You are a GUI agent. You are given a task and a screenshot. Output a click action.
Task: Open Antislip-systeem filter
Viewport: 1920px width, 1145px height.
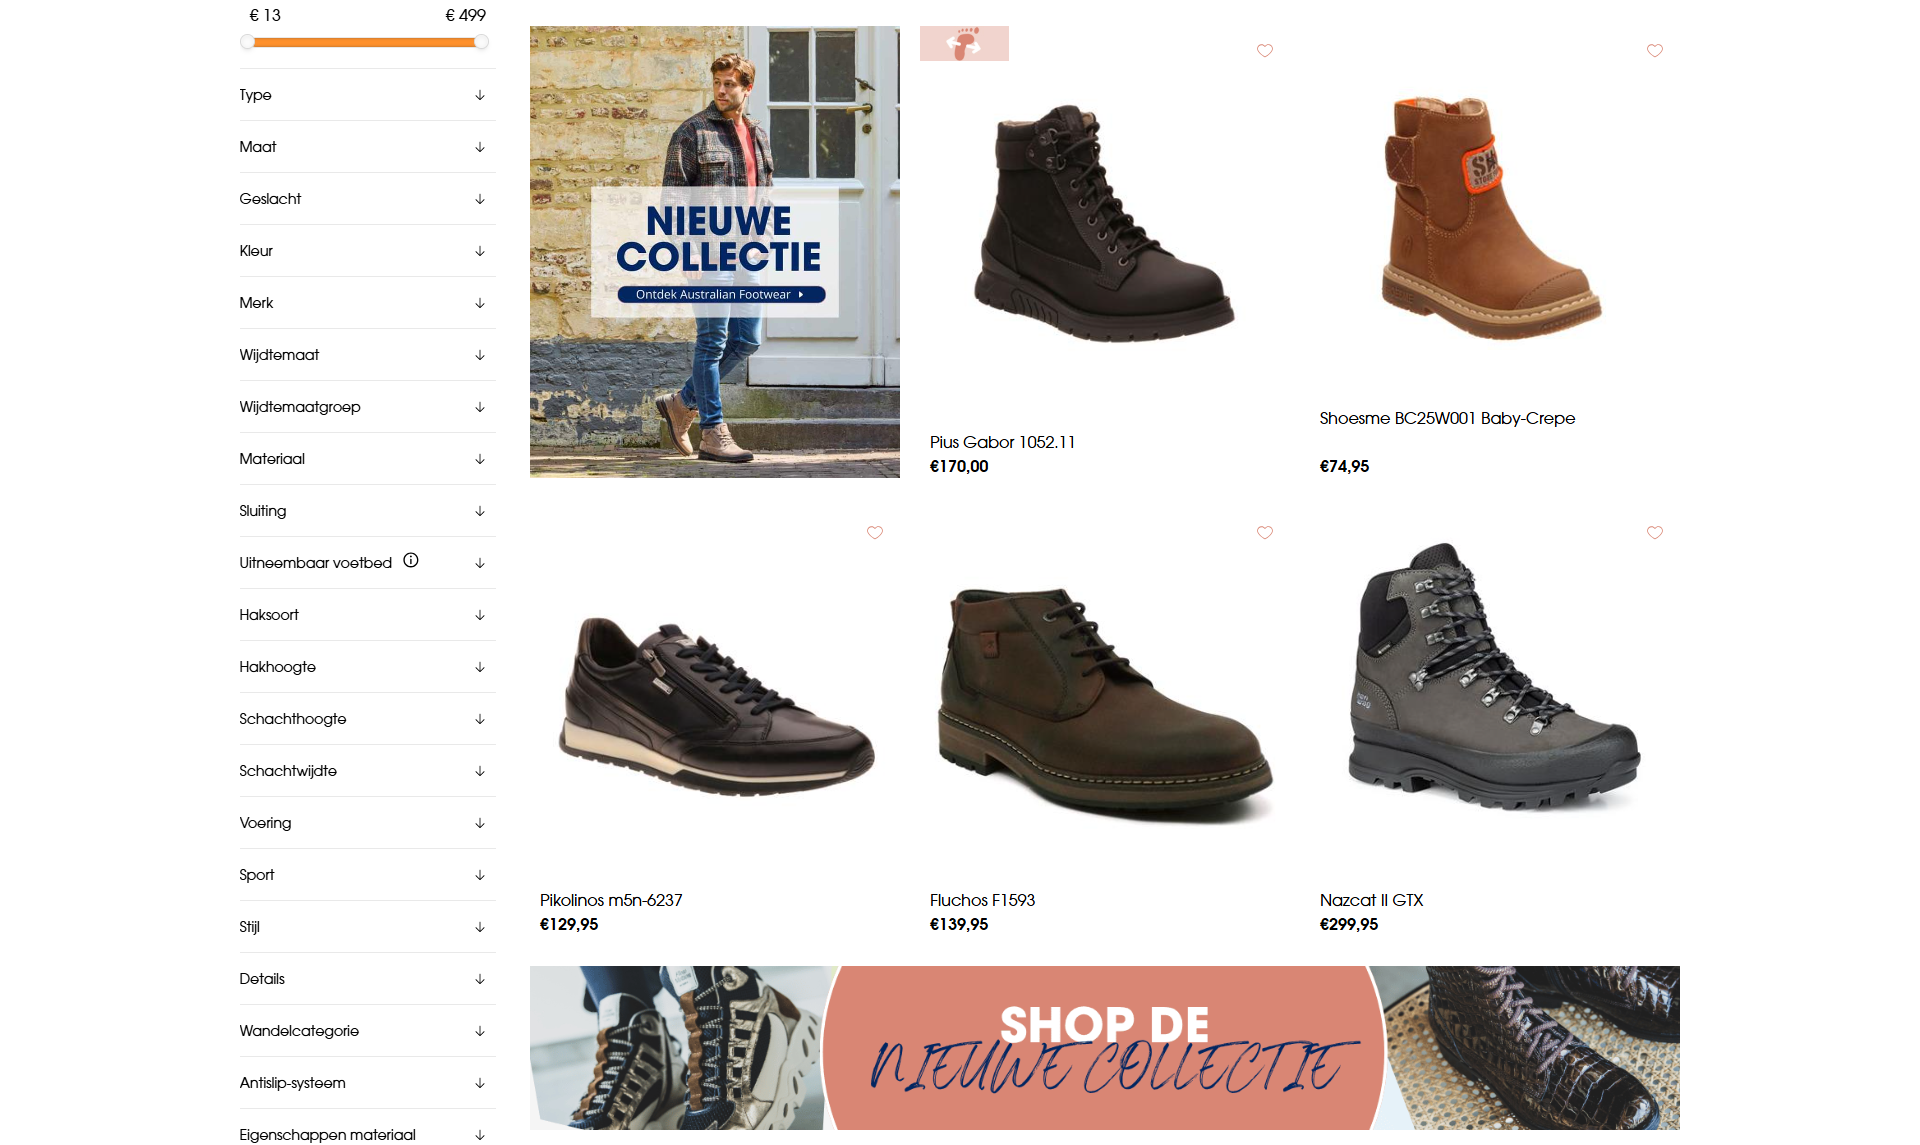tap(367, 1083)
